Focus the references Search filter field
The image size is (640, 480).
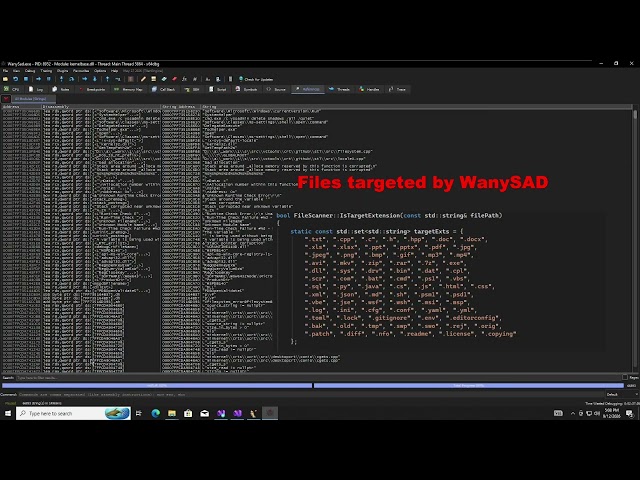[x=318, y=378]
